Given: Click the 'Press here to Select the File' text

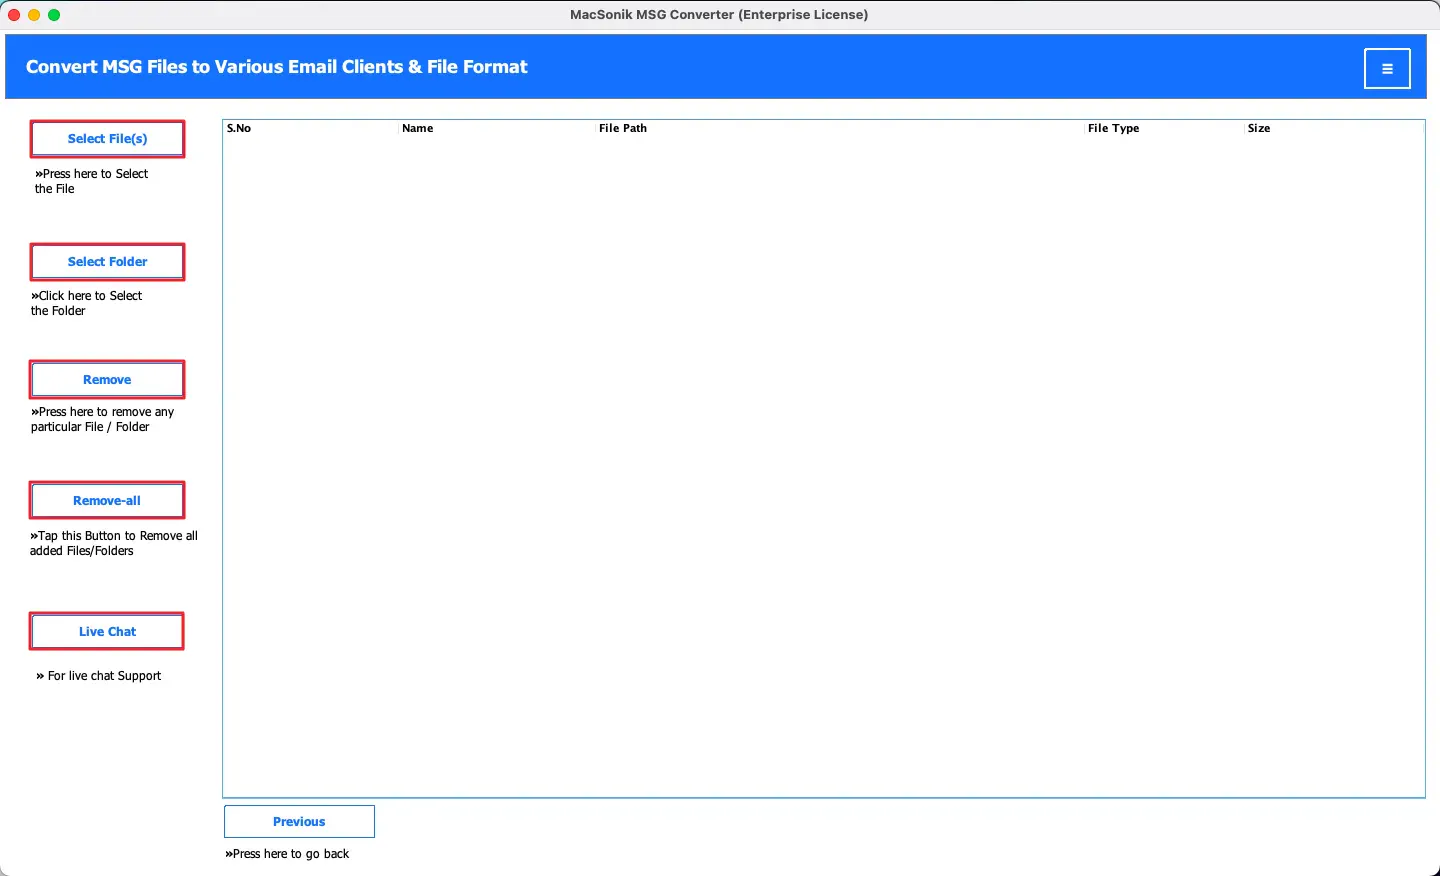Looking at the screenshot, I should tap(92, 181).
